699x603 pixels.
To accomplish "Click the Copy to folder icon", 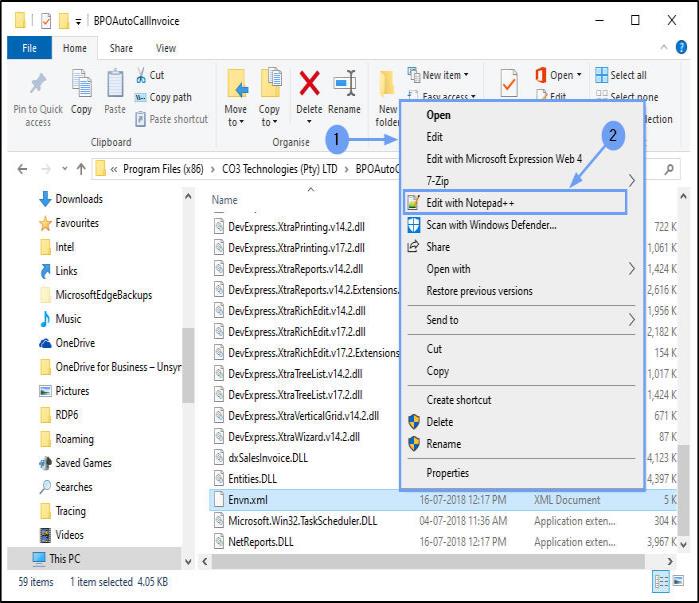I will 271,82.
